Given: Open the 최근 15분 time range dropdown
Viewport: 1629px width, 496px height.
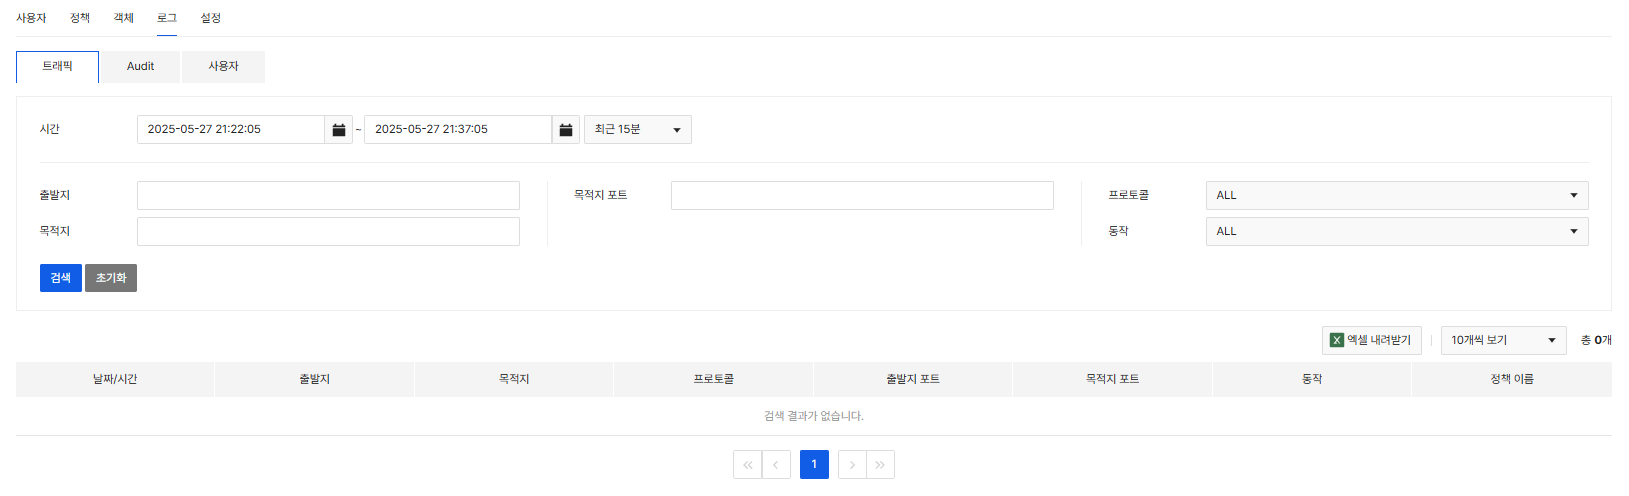Looking at the screenshot, I should coord(638,130).
